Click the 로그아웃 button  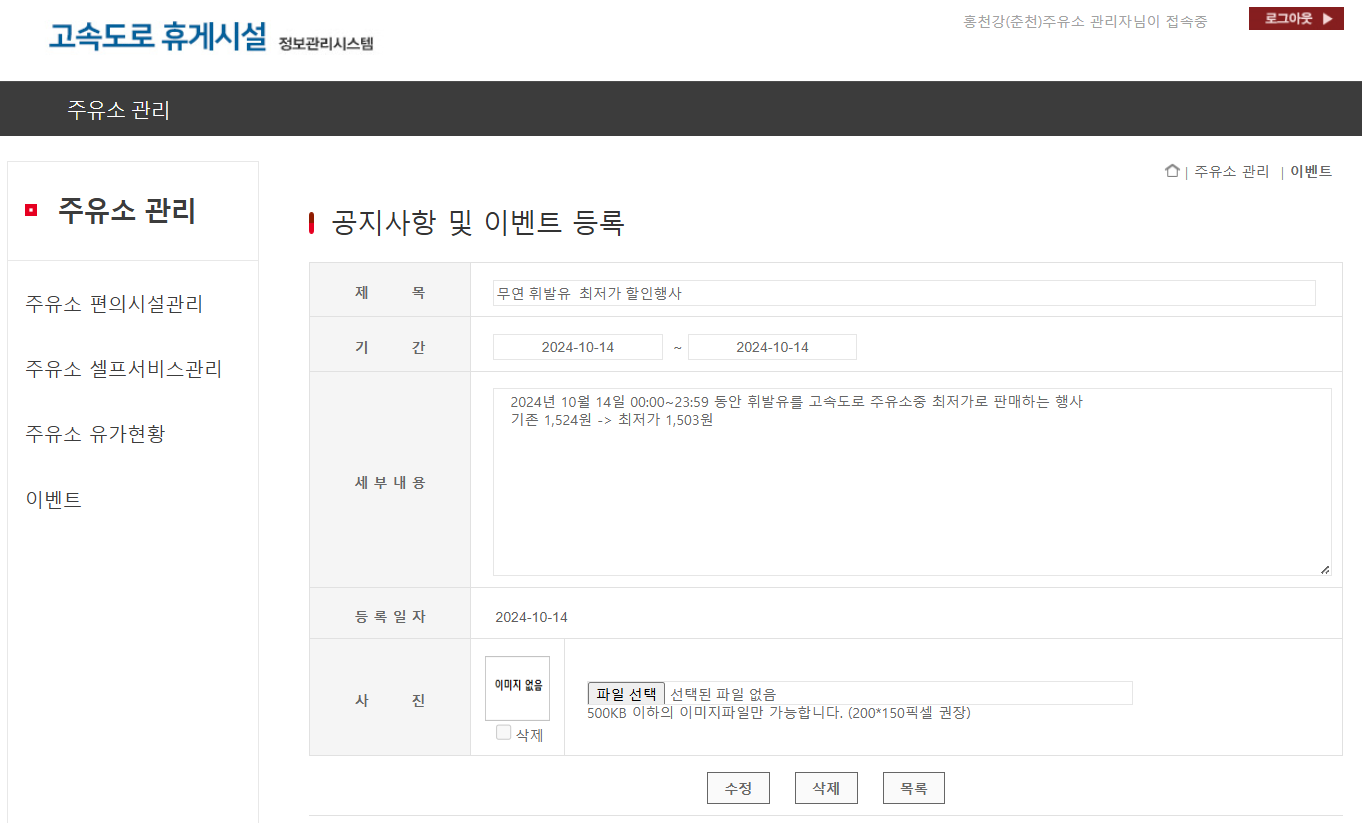point(1296,19)
